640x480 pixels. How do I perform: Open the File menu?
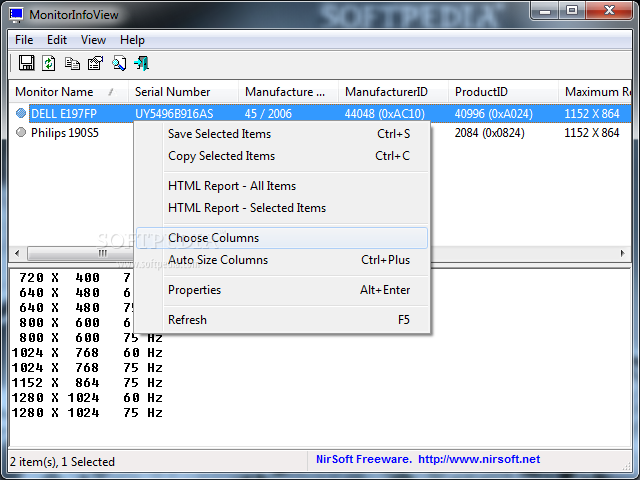(24, 40)
